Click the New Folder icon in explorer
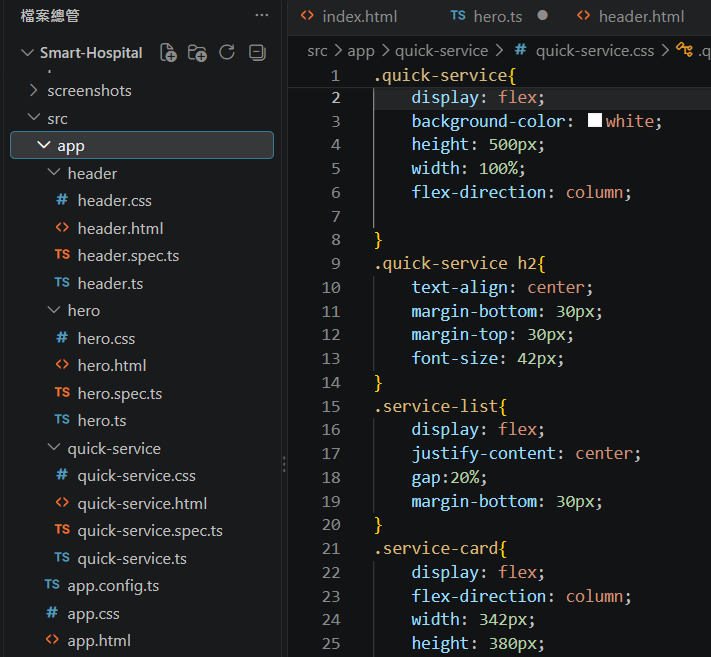Screen dimensions: 711x657 tap(197, 53)
